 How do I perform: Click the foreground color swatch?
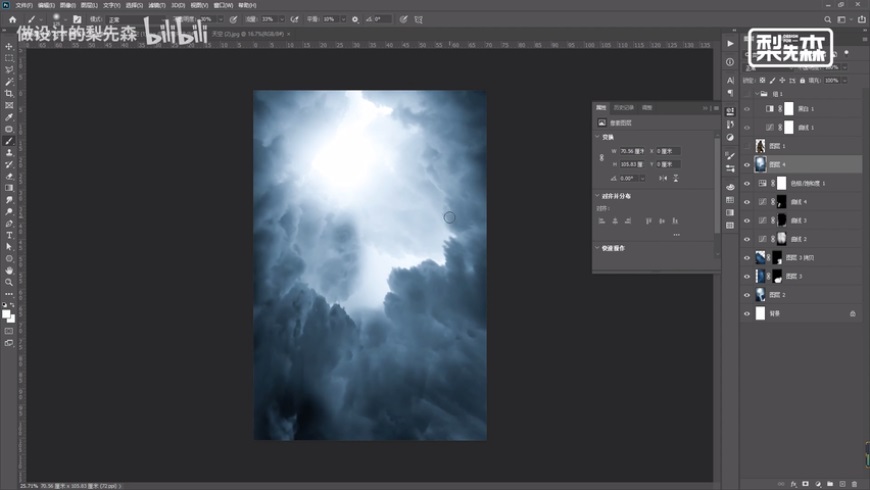pos(6,314)
